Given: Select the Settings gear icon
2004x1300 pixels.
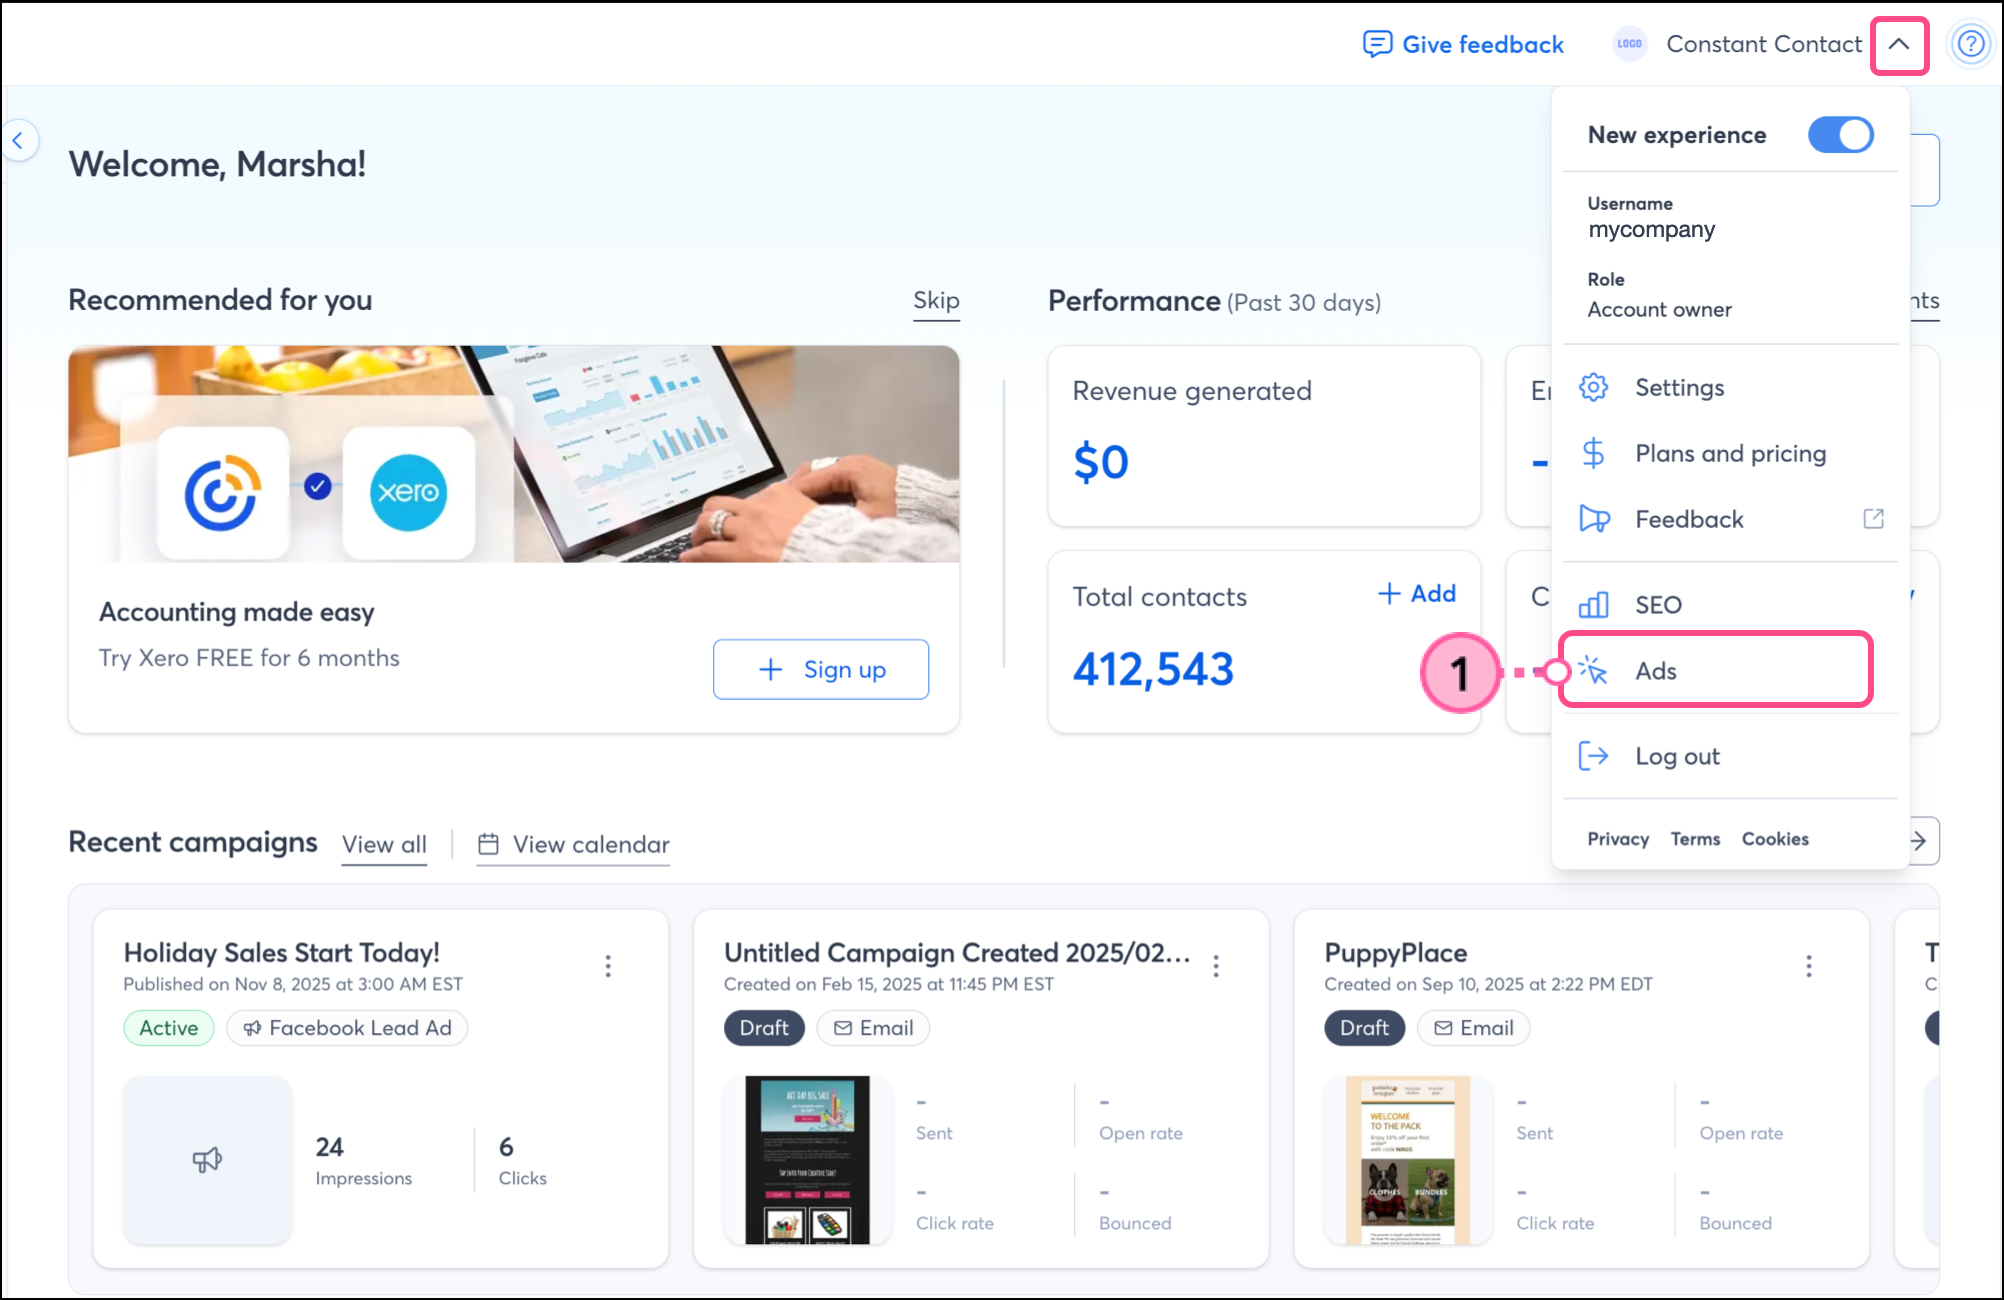Looking at the screenshot, I should pyautogui.click(x=1593, y=387).
